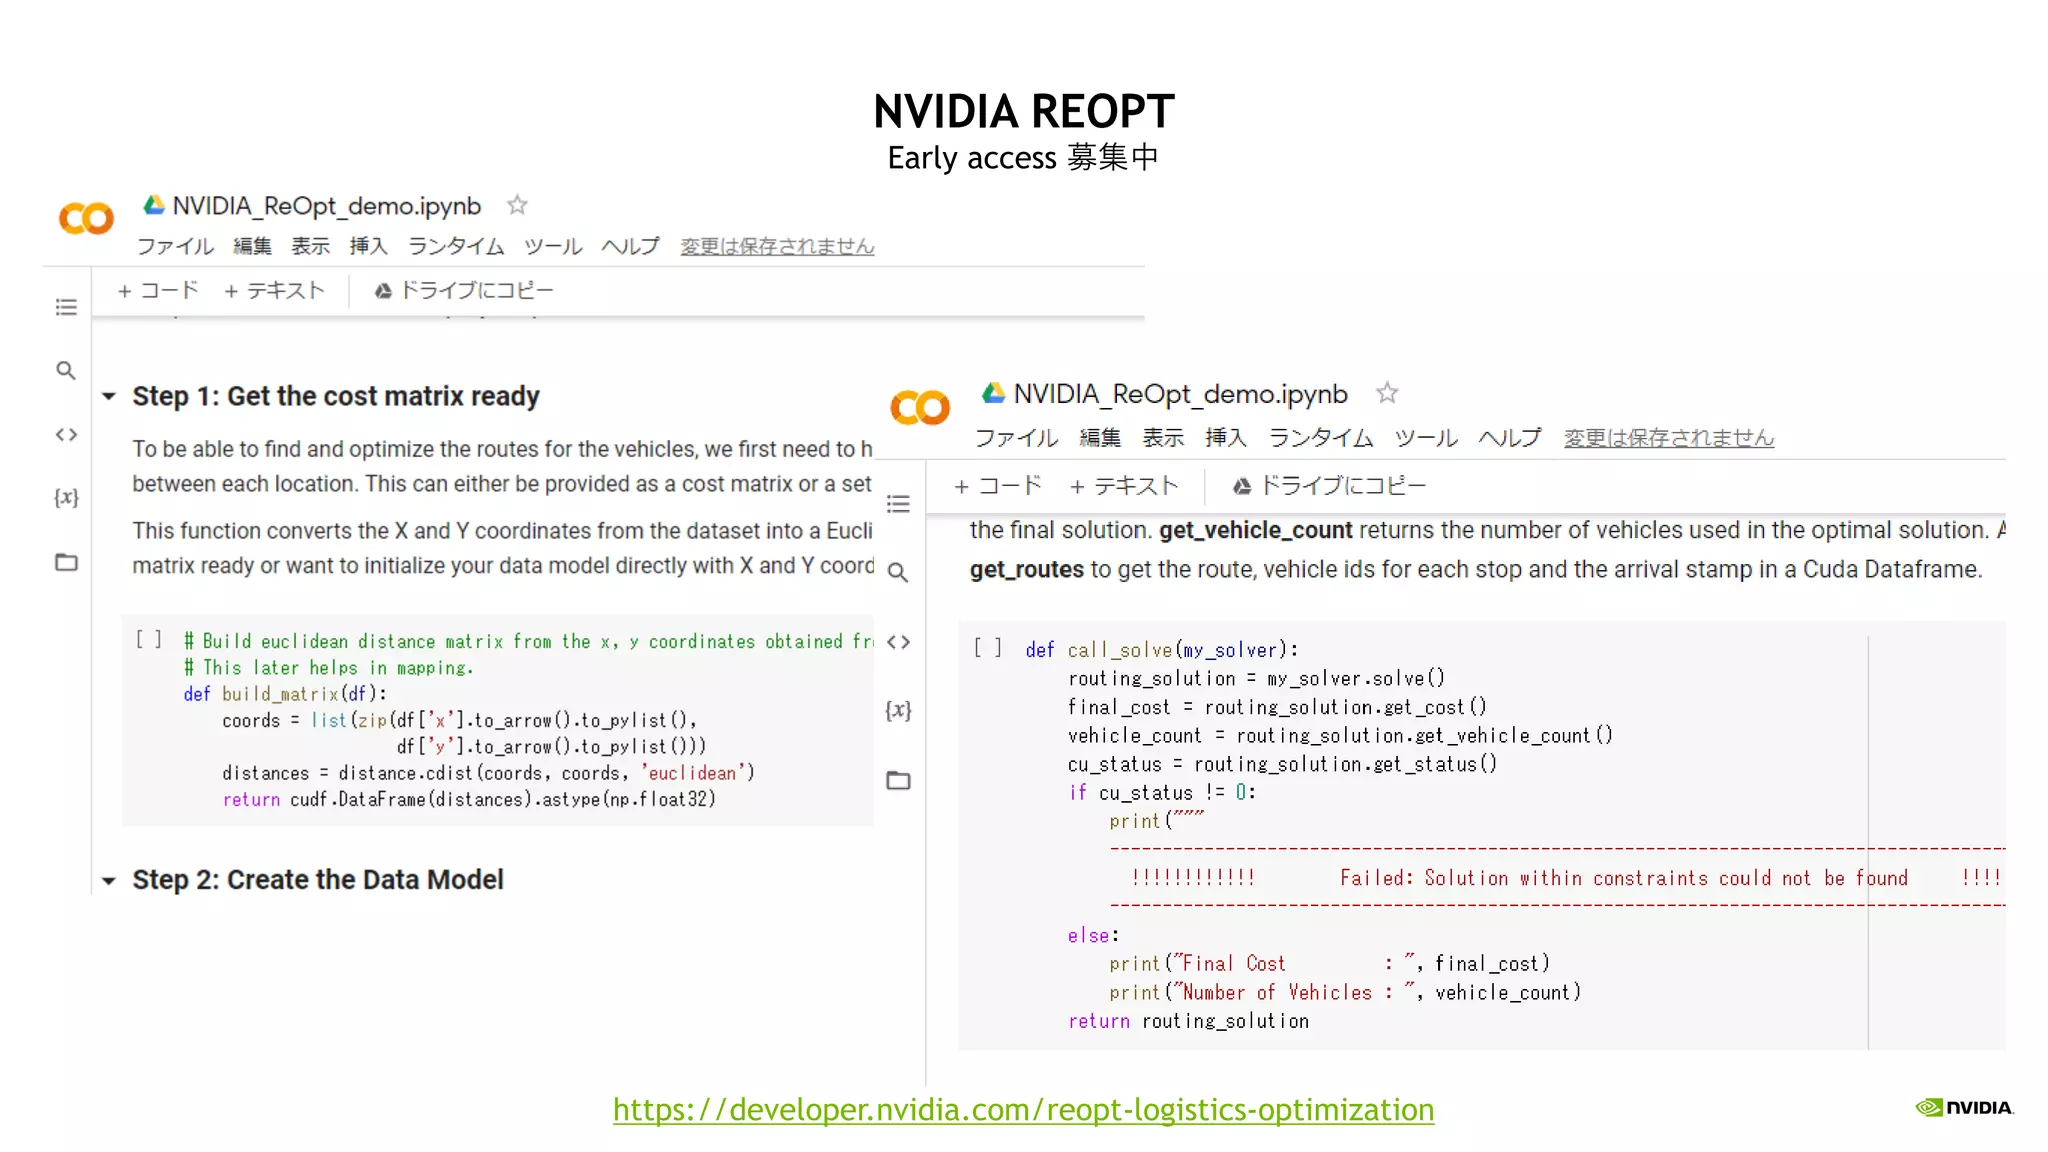Open 挿入 menu in left notebook
Screen dimensions: 2048x1152
(368, 246)
